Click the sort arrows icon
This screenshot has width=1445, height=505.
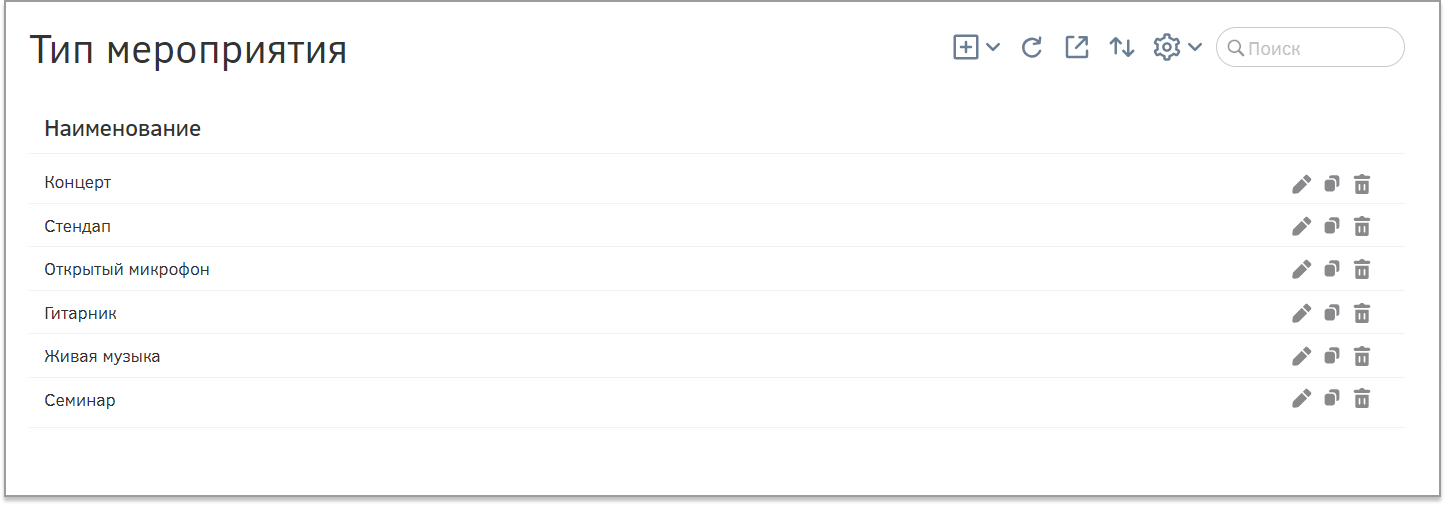[x=1122, y=47]
